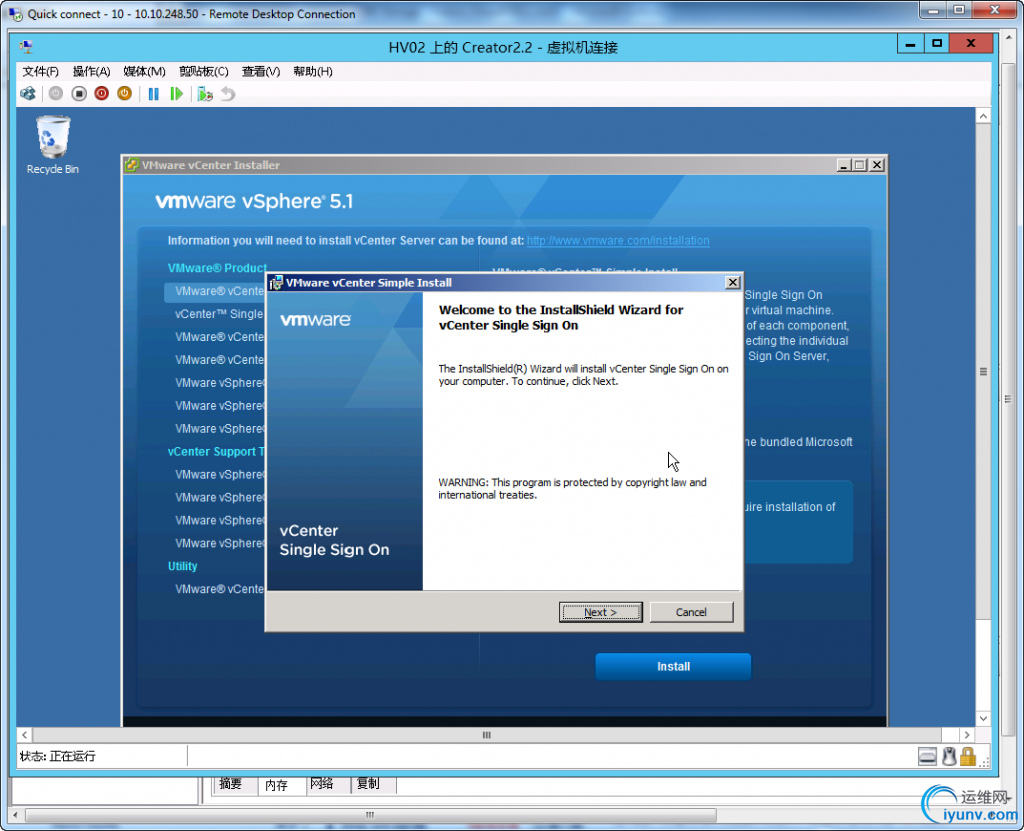Click the Remote Desktop Connection title bar icon
Viewport: 1024px width, 831px height.
click(15, 14)
